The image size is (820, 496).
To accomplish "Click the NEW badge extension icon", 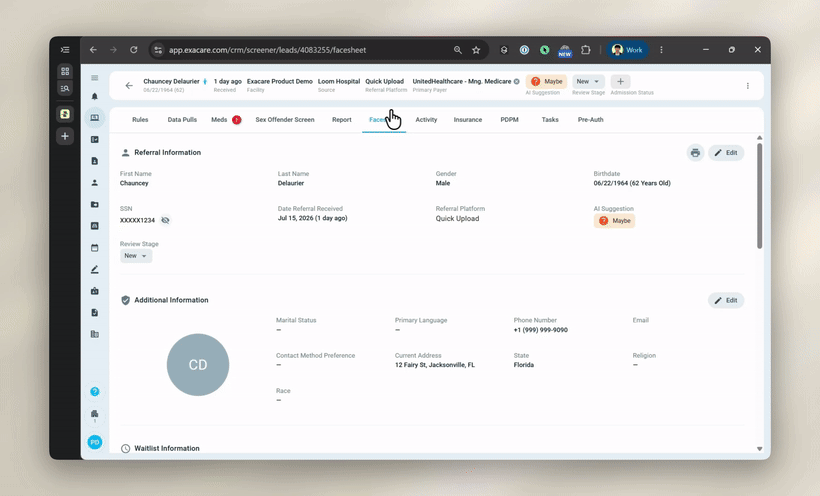I will (565, 51).
